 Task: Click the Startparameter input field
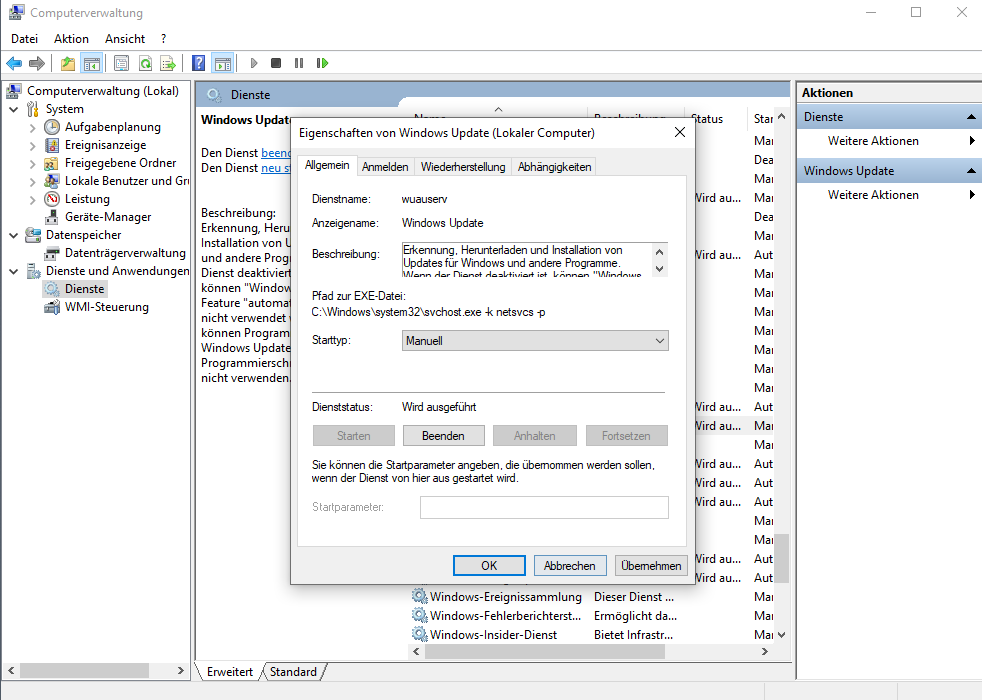pyautogui.click(x=544, y=508)
